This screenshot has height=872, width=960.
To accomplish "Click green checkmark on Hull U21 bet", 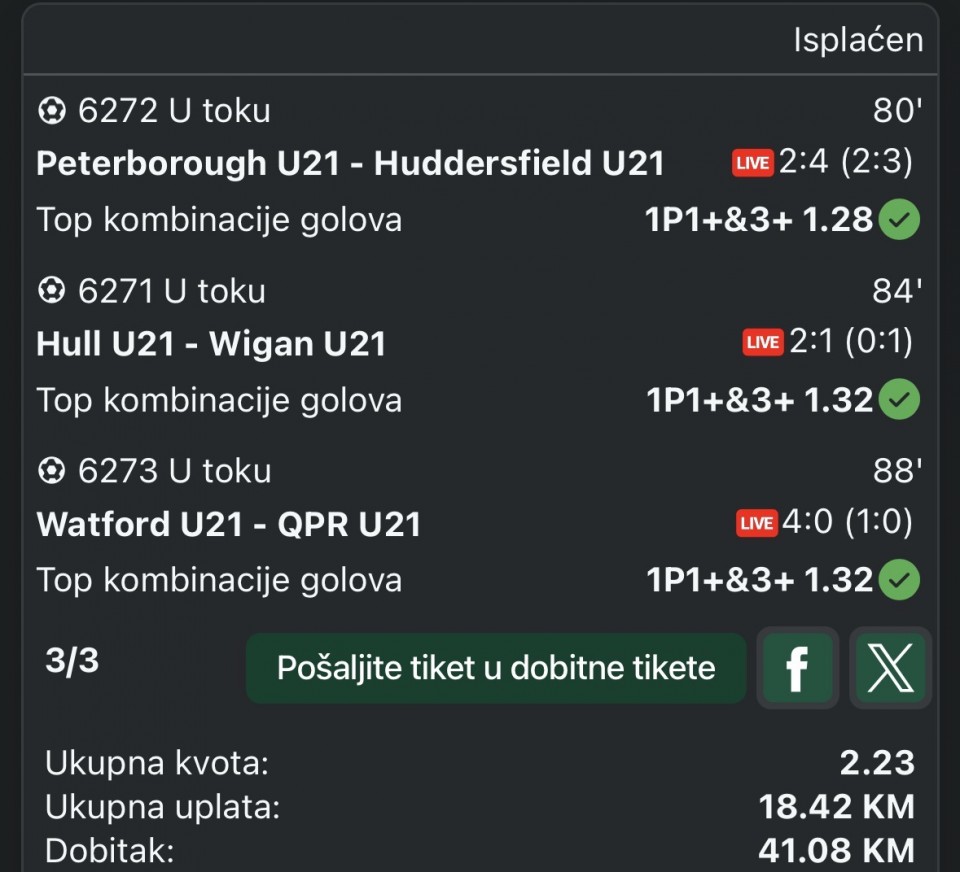I will pyautogui.click(x=899, y=400).
